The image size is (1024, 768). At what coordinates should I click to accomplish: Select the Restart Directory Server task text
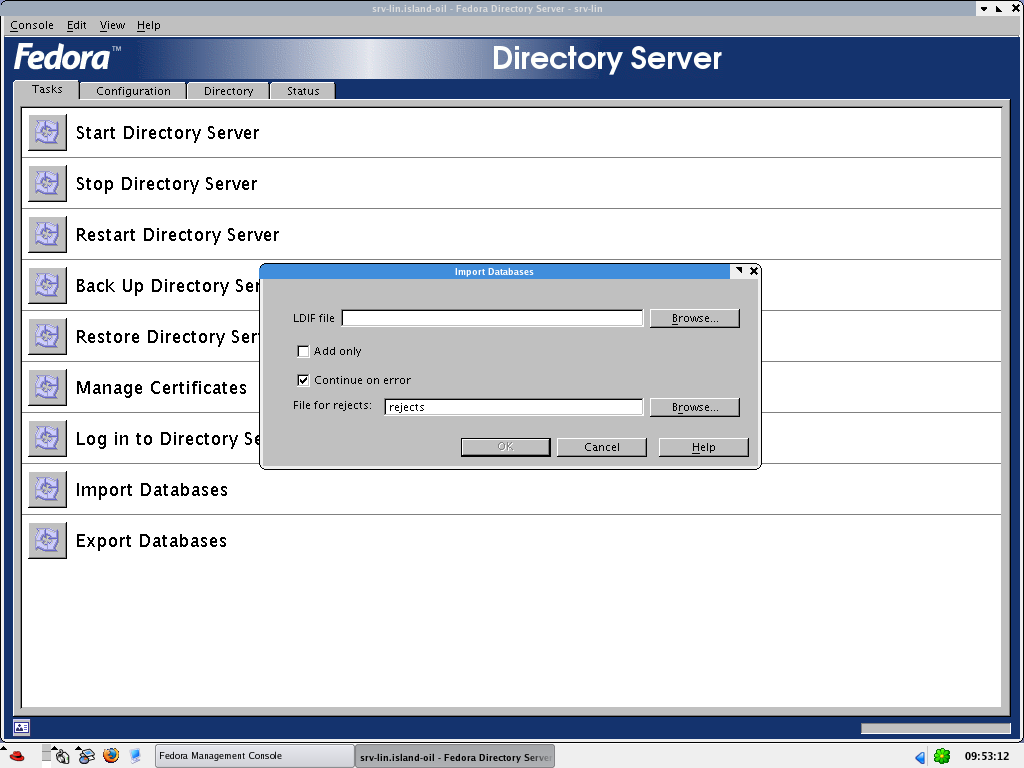[178, 234]
